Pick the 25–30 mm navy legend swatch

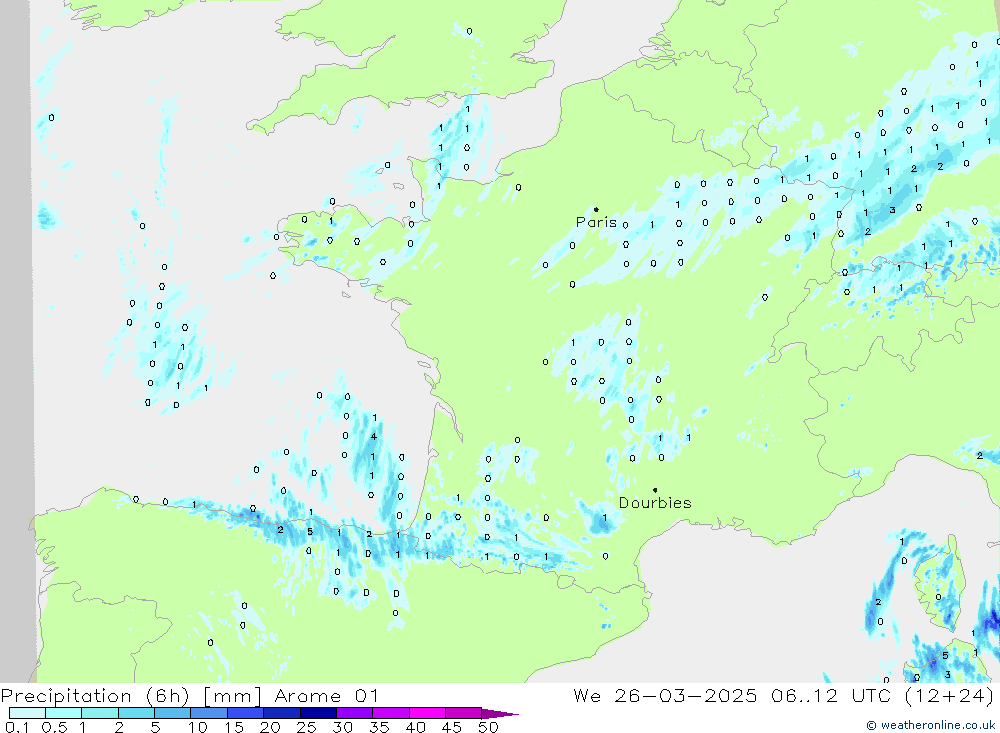click(318, 713)
